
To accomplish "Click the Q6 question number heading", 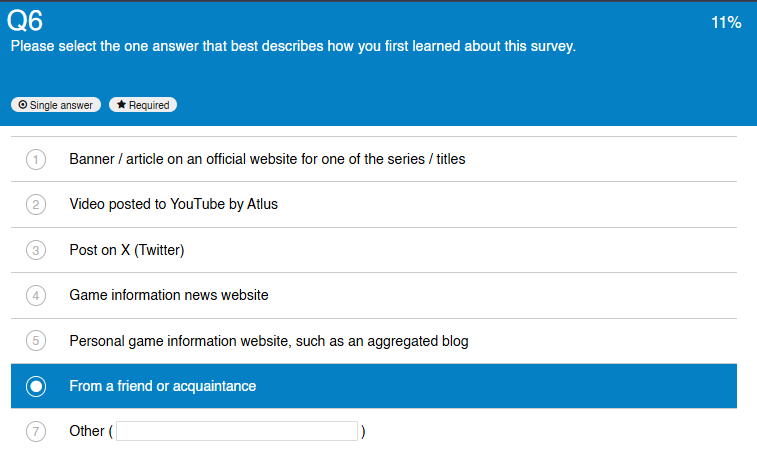I will point(25,21).
